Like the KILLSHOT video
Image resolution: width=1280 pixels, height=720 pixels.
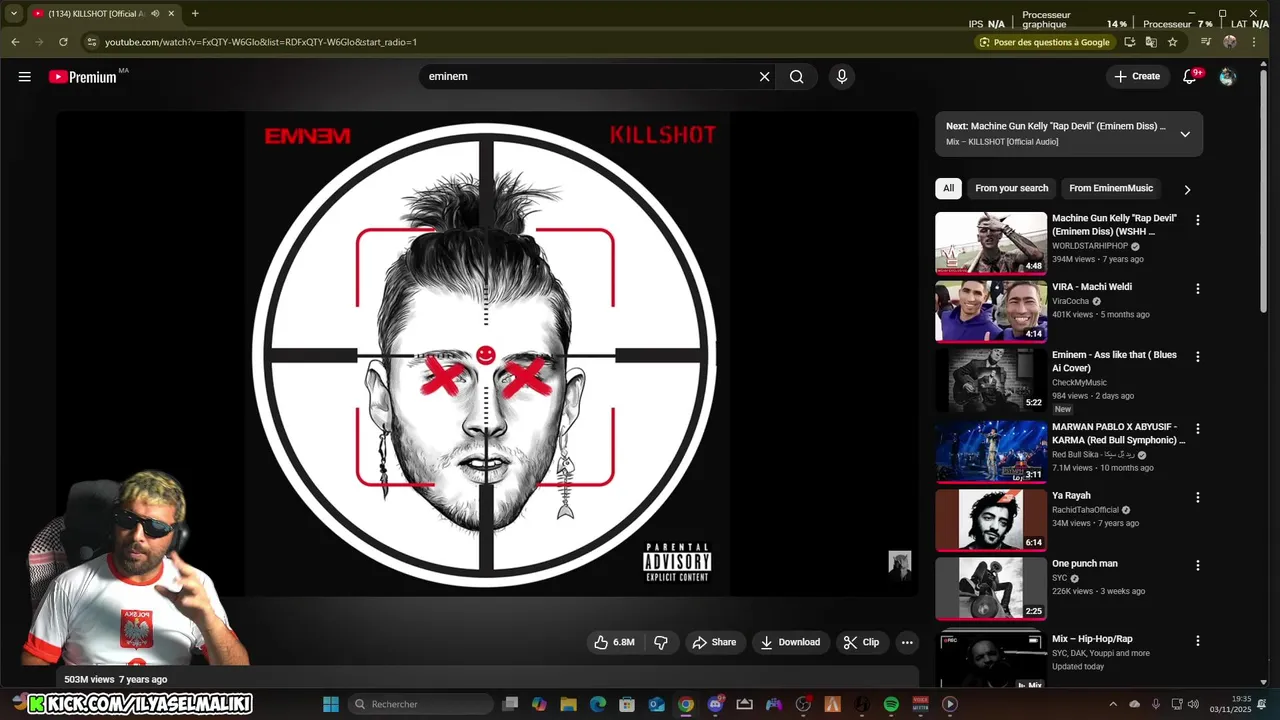click(615, 642)
